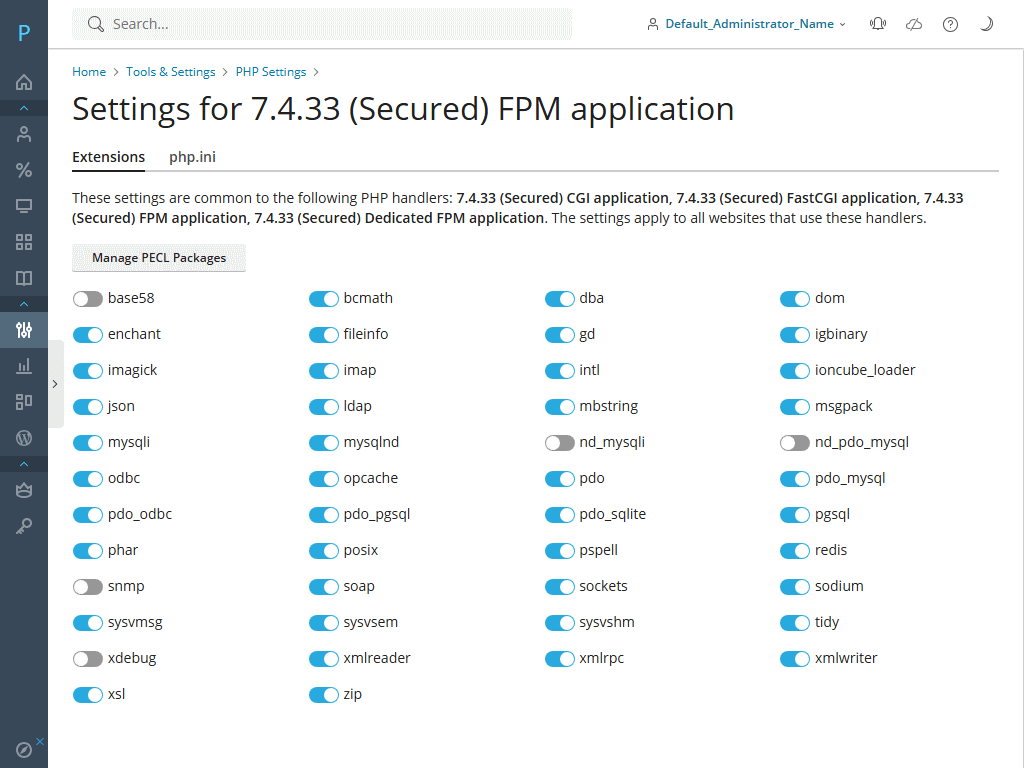Viewport: 1024px width, 768px height.
Task: Turn on the xdebug extension
Action: pyautogui.click(x=88, y=658)
